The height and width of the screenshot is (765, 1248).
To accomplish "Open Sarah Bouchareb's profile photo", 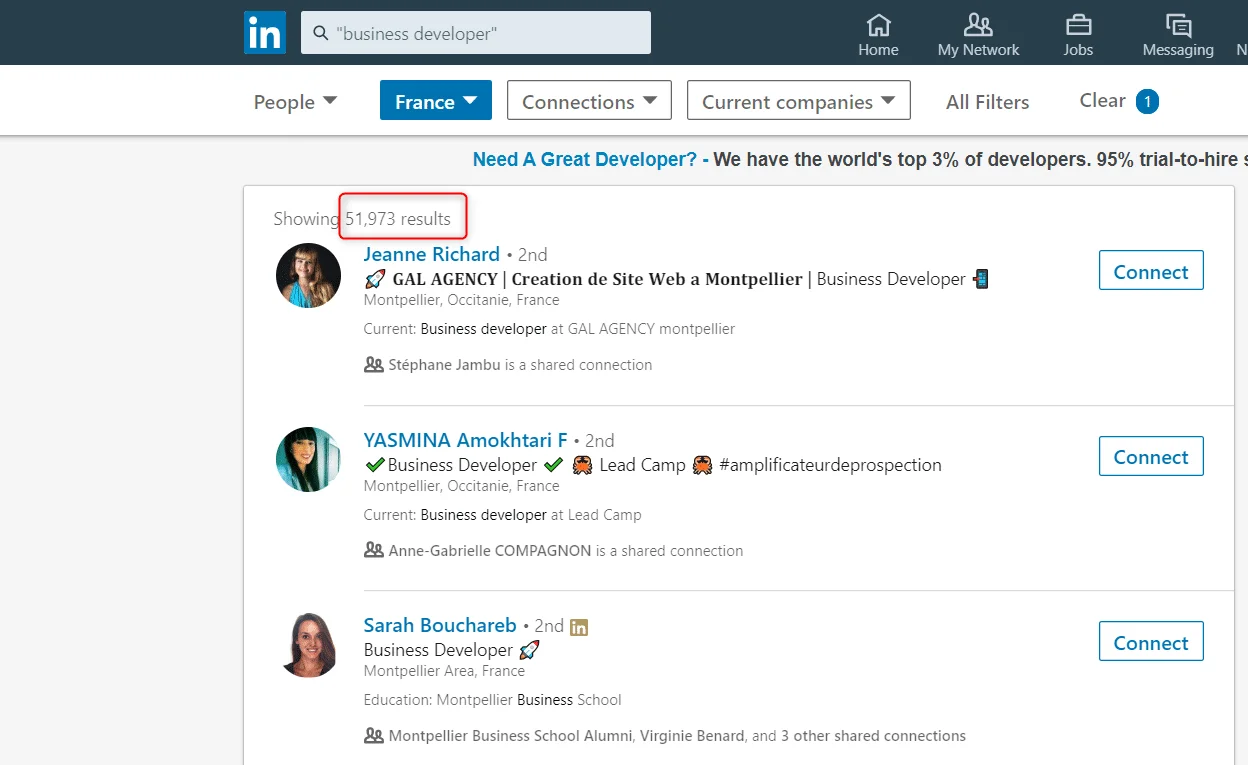I will tap(308, 645).
